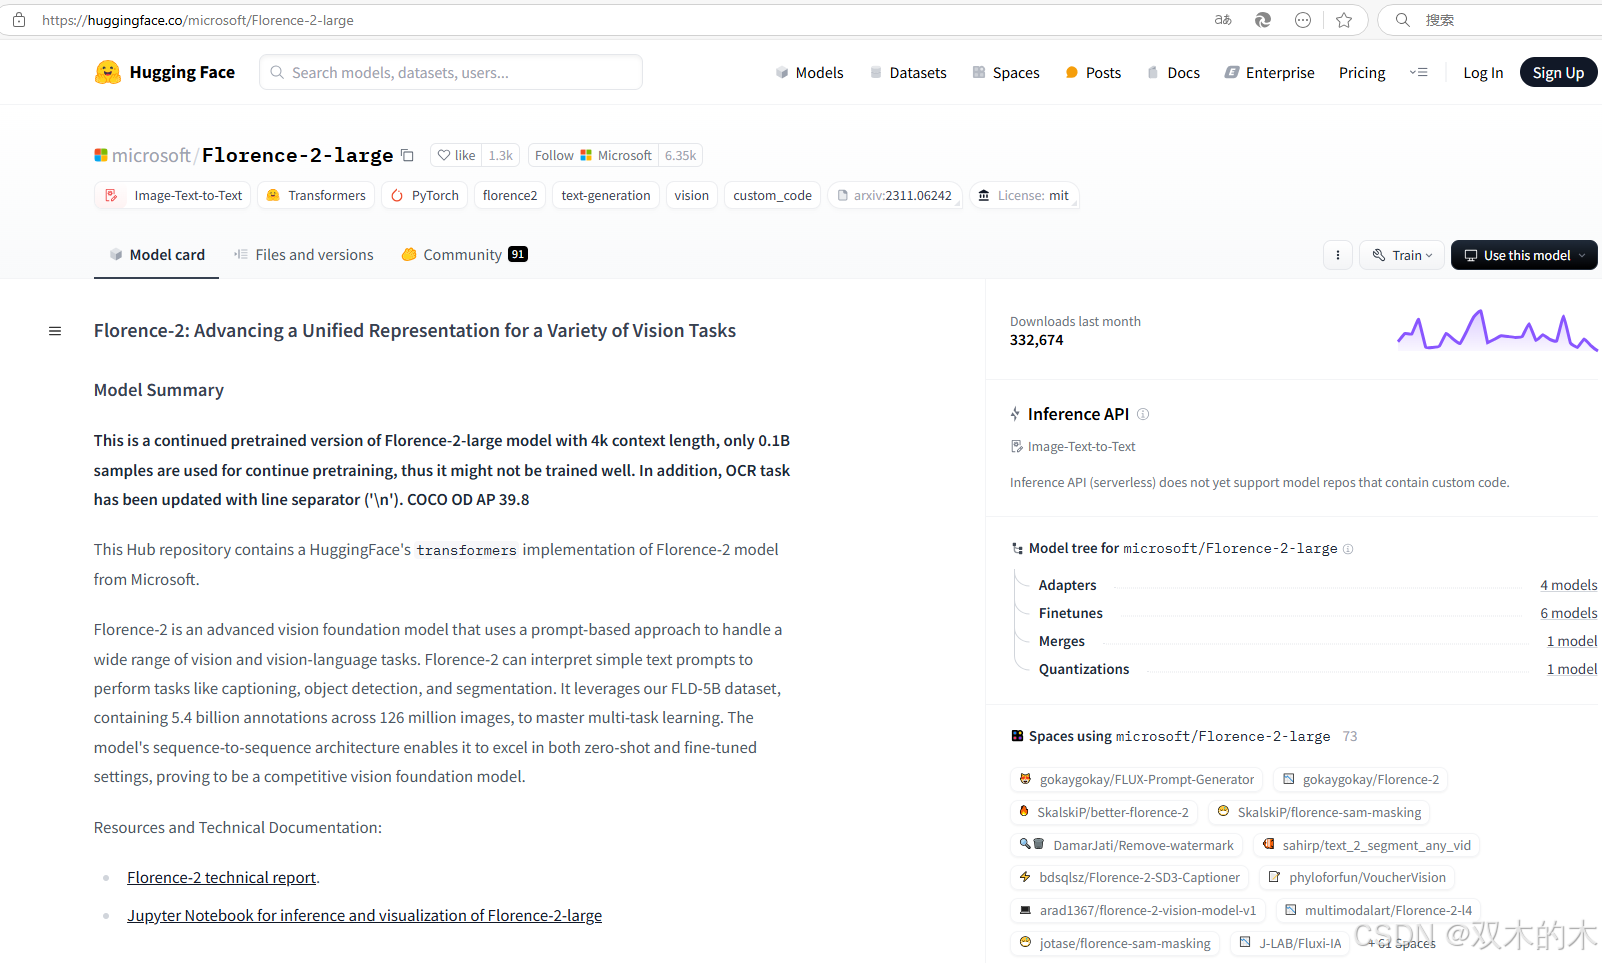Open DamarJati/Remove-watermark space

[x=1126, y=845]
